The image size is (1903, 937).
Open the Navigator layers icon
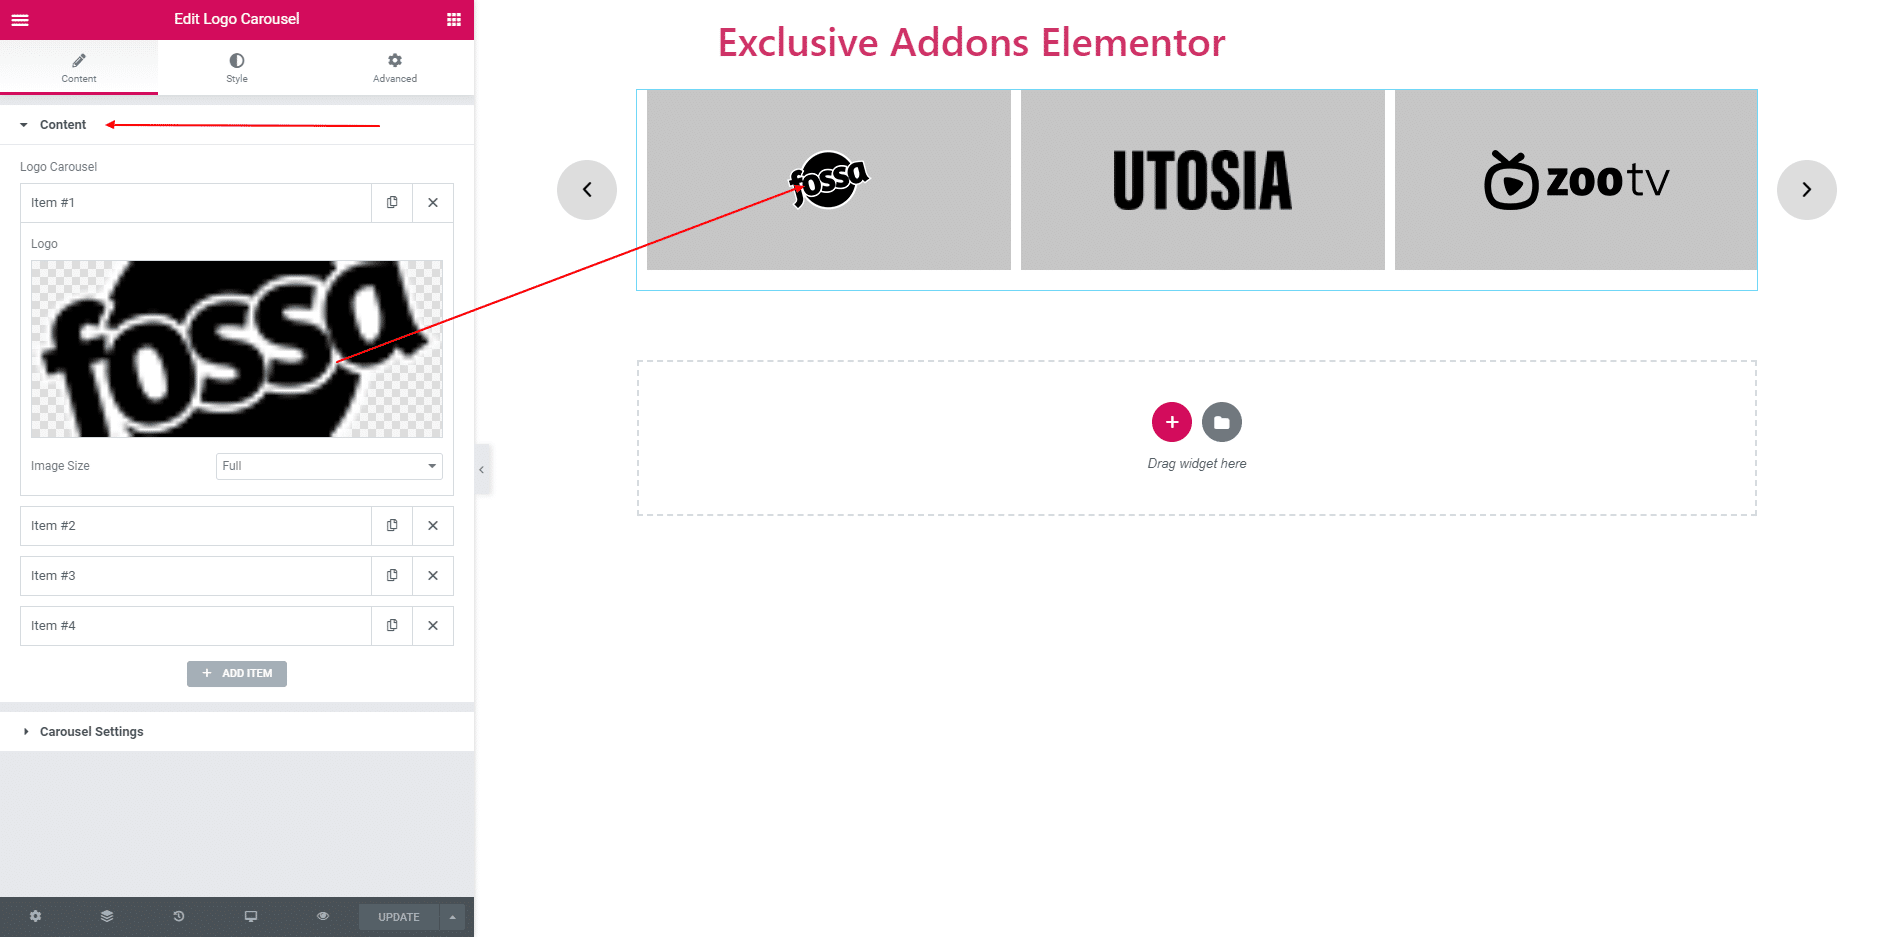(x=107, y=916)
